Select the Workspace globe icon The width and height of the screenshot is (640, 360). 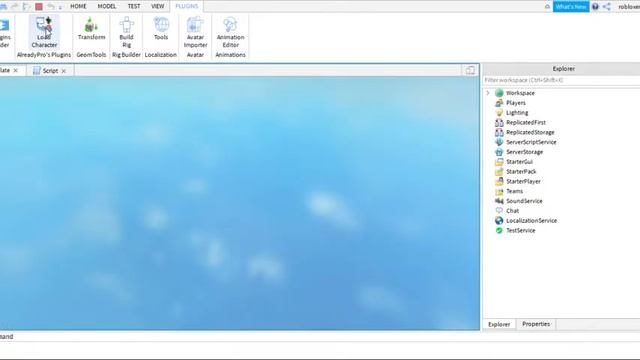coord(499,93)
